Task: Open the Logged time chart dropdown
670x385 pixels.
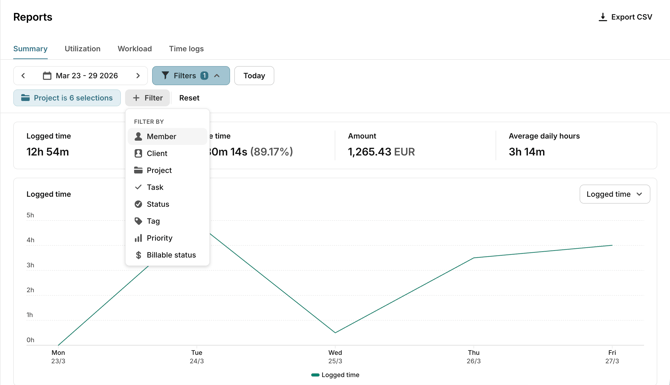Action: (614, 194)
